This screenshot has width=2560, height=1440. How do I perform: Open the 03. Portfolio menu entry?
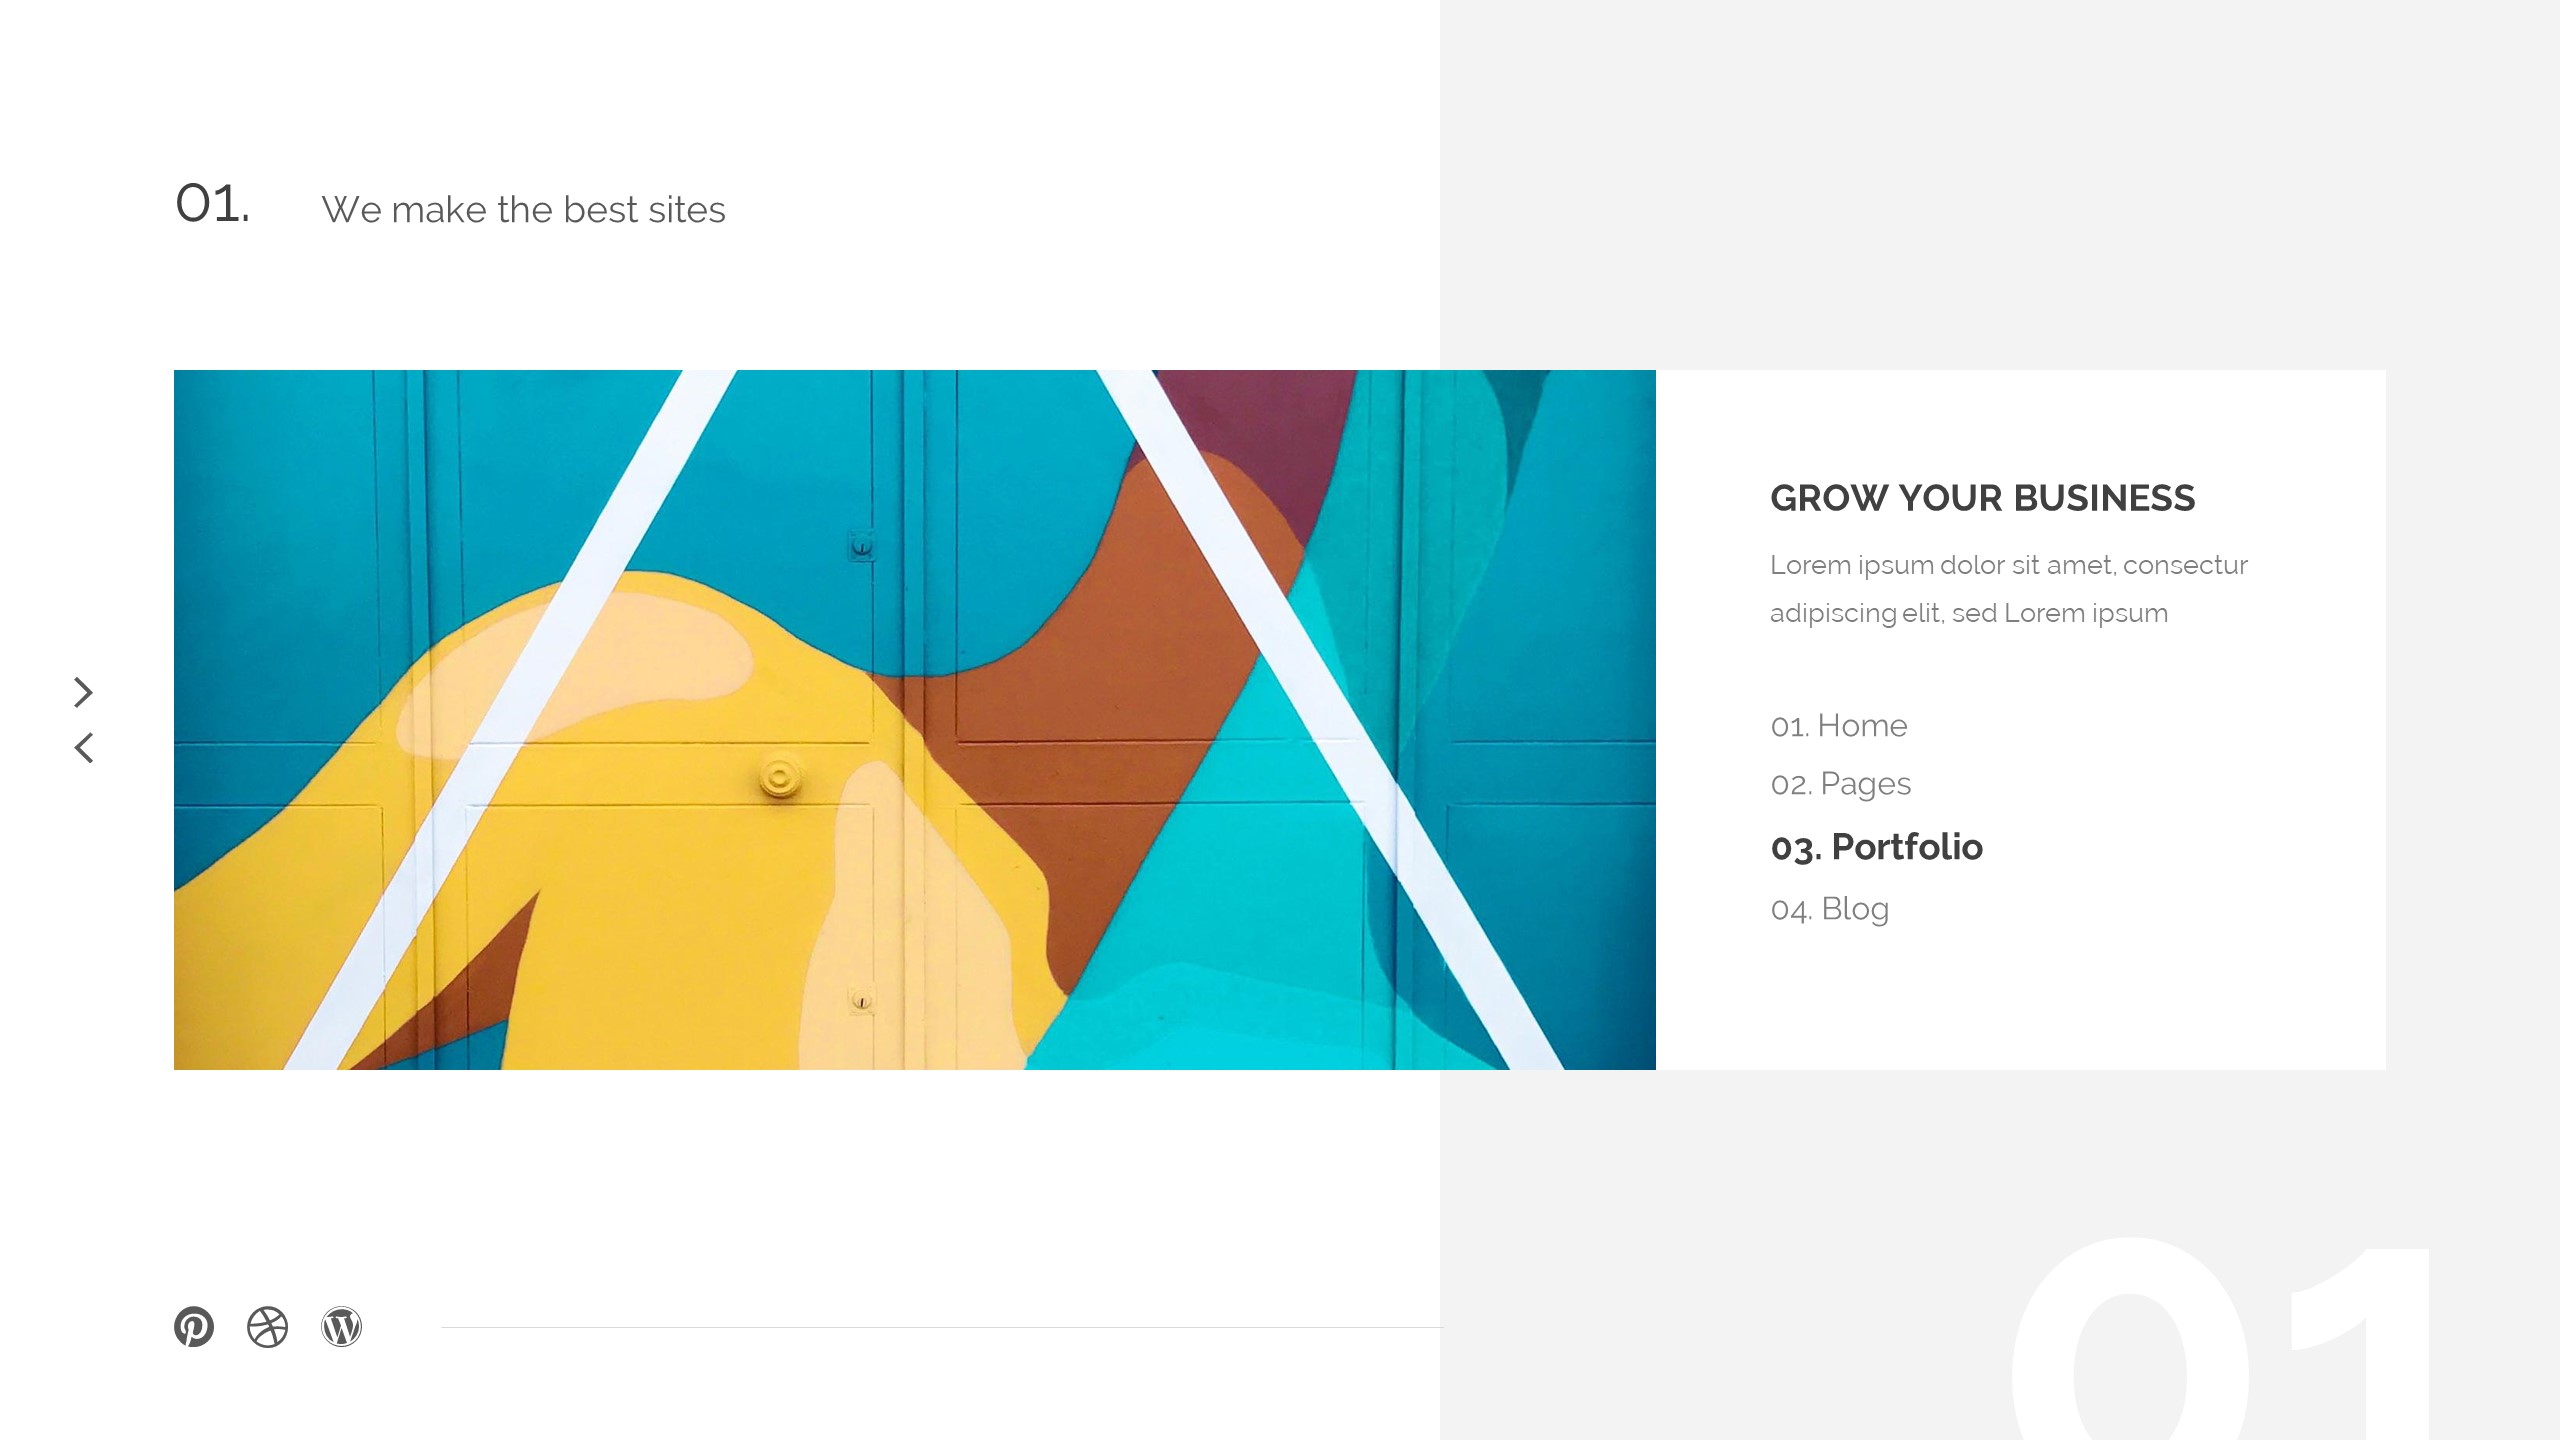pyautogui.click(x=1876, y=847)
